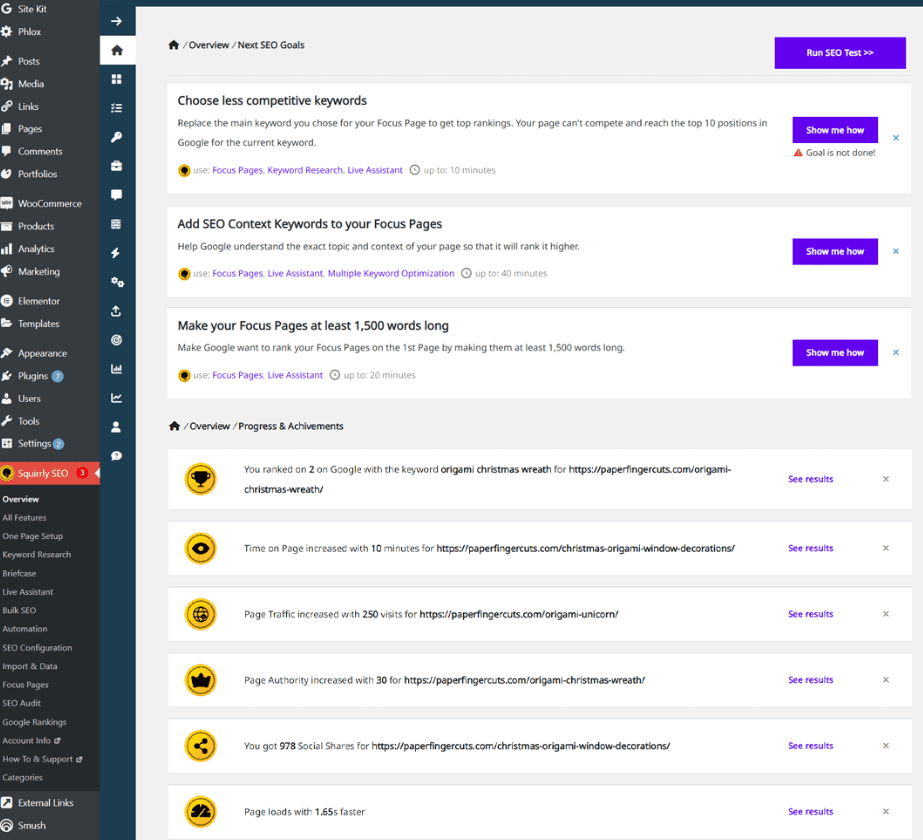Open SEO Audit submenu item
923x840 pixels.
click(x=21, y=703)
